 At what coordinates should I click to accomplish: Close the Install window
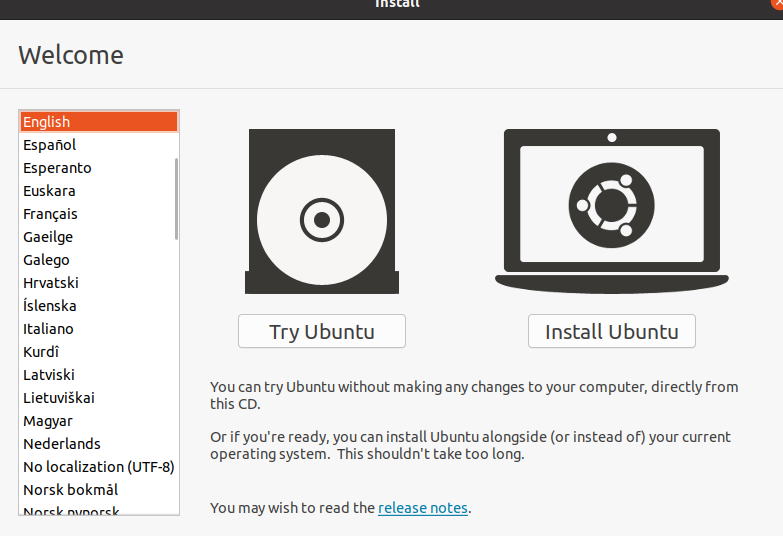(x=778, y=3)
